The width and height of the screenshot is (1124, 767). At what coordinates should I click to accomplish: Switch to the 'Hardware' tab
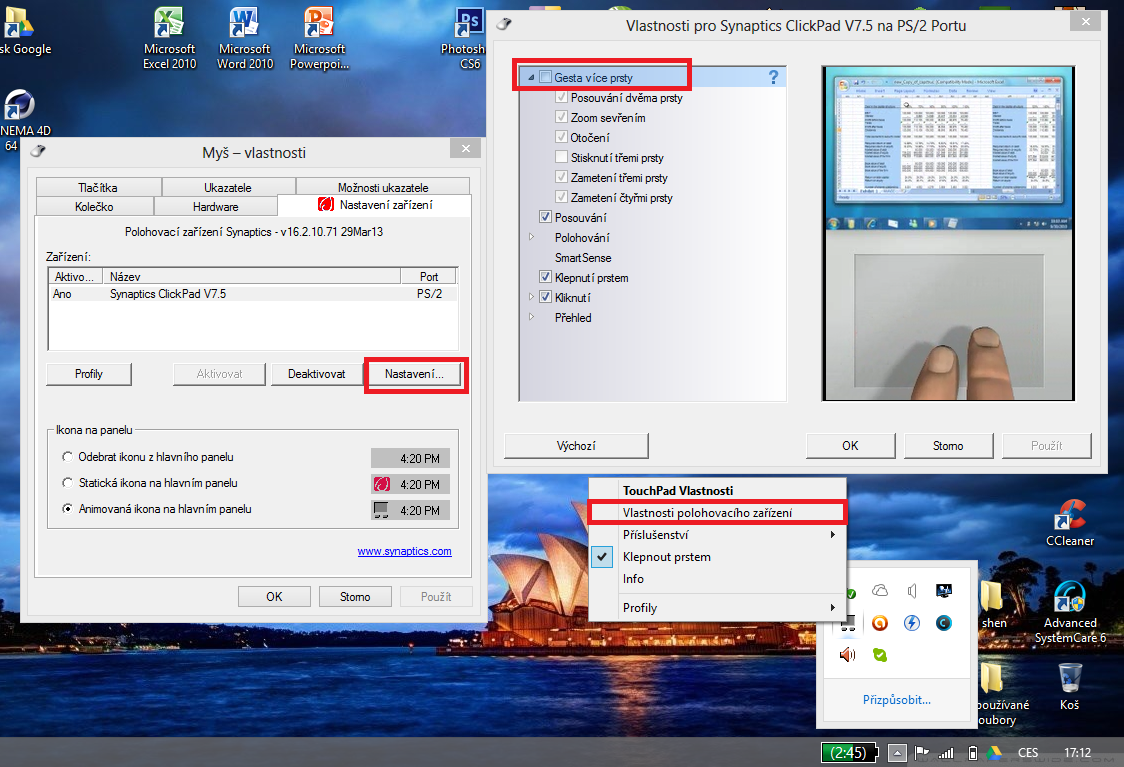[x=215, y=206]
